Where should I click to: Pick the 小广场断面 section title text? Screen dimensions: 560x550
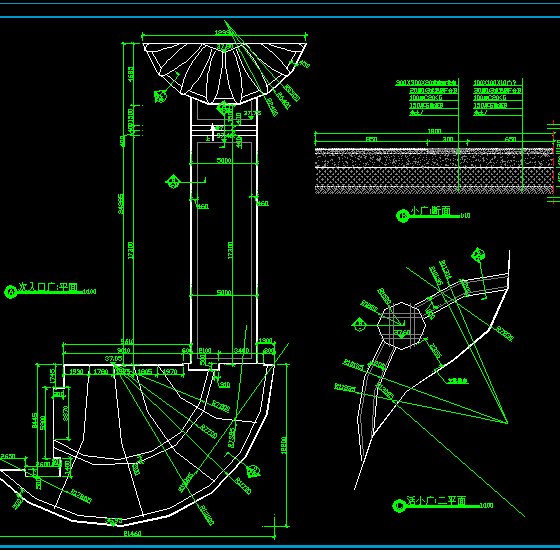(430, 211)
